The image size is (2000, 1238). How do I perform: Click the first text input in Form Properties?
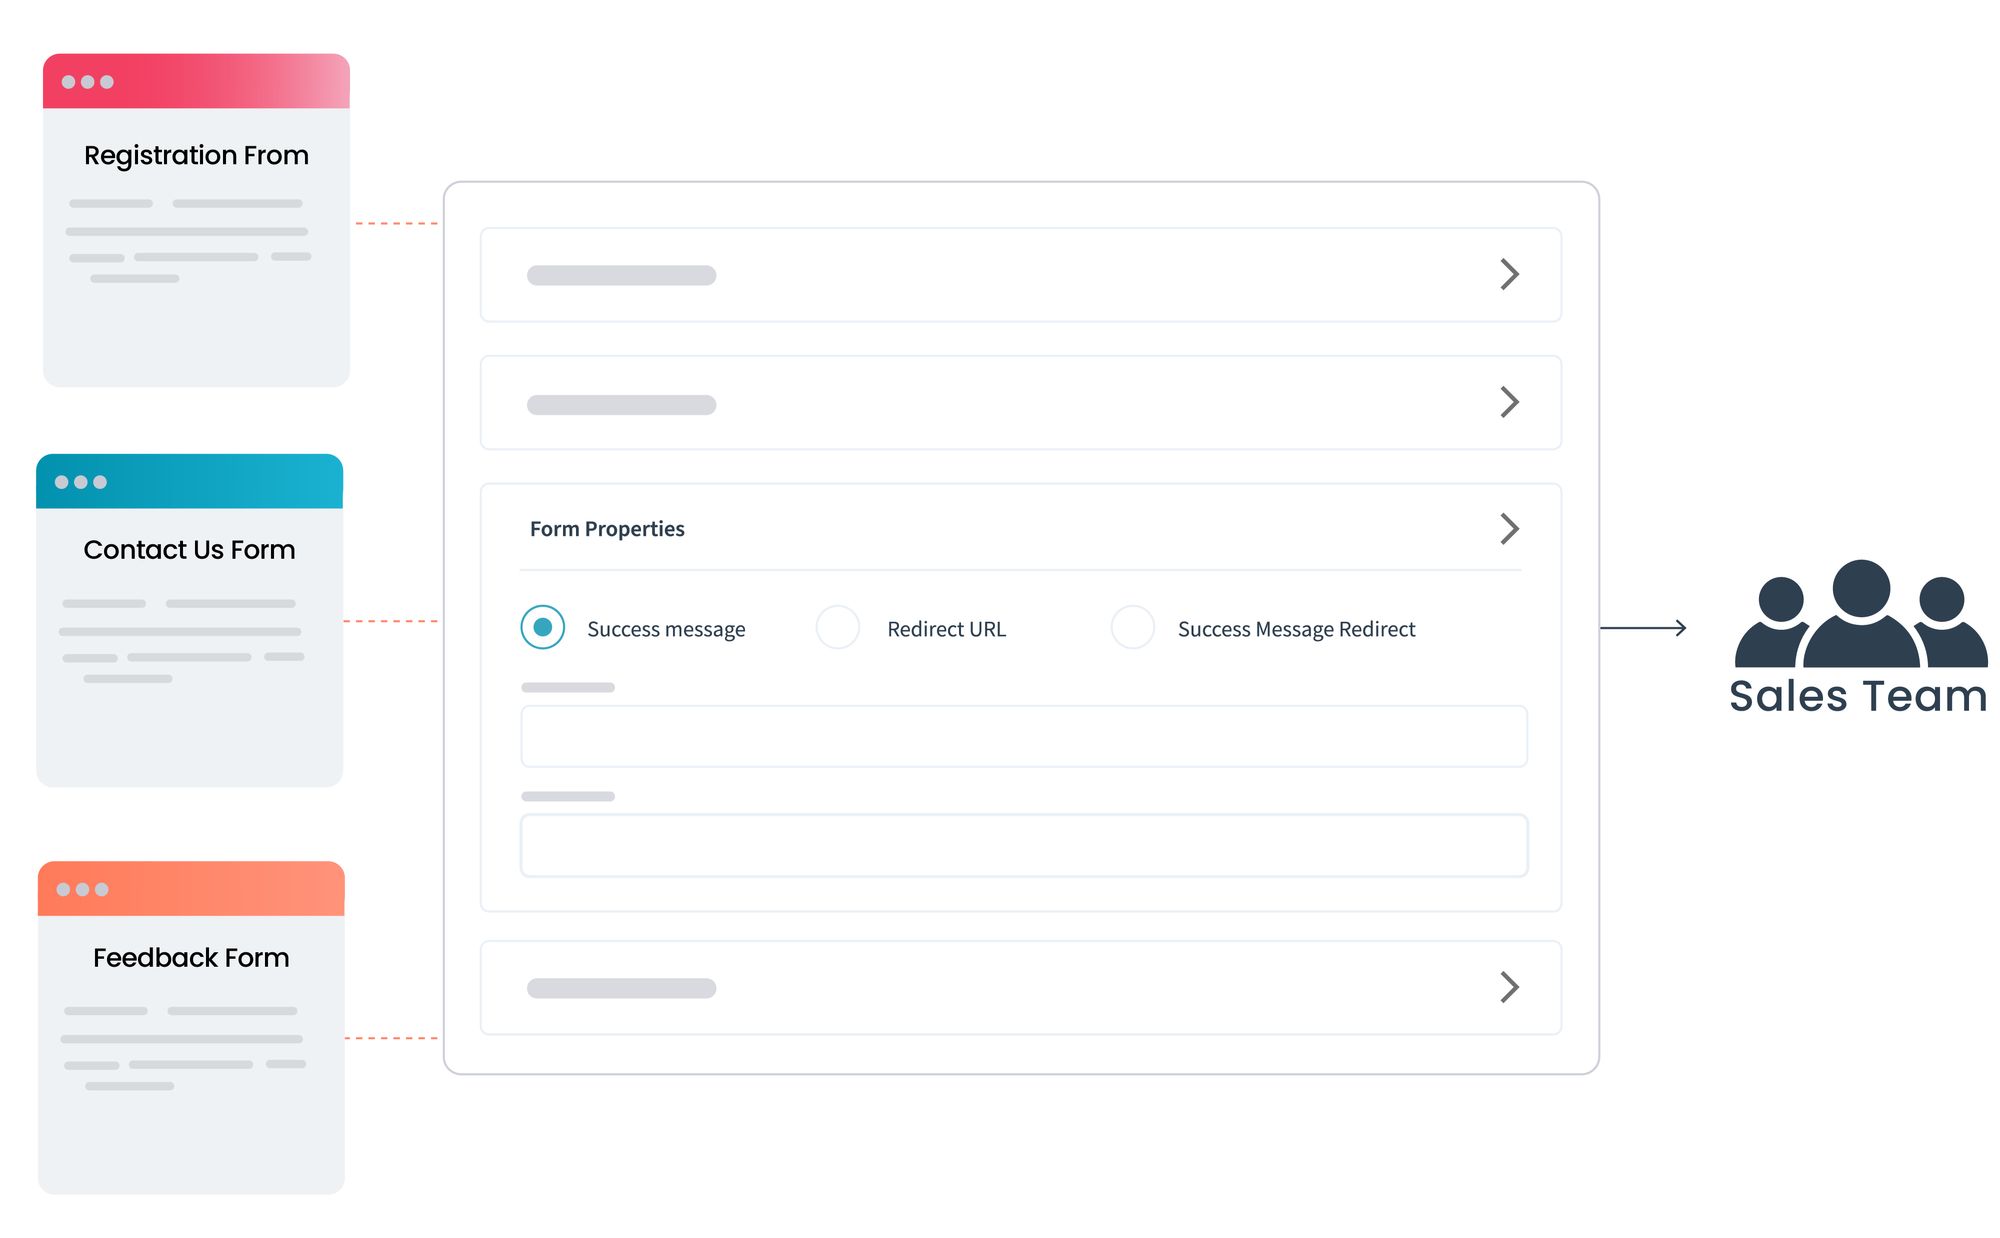point(1024,737)
